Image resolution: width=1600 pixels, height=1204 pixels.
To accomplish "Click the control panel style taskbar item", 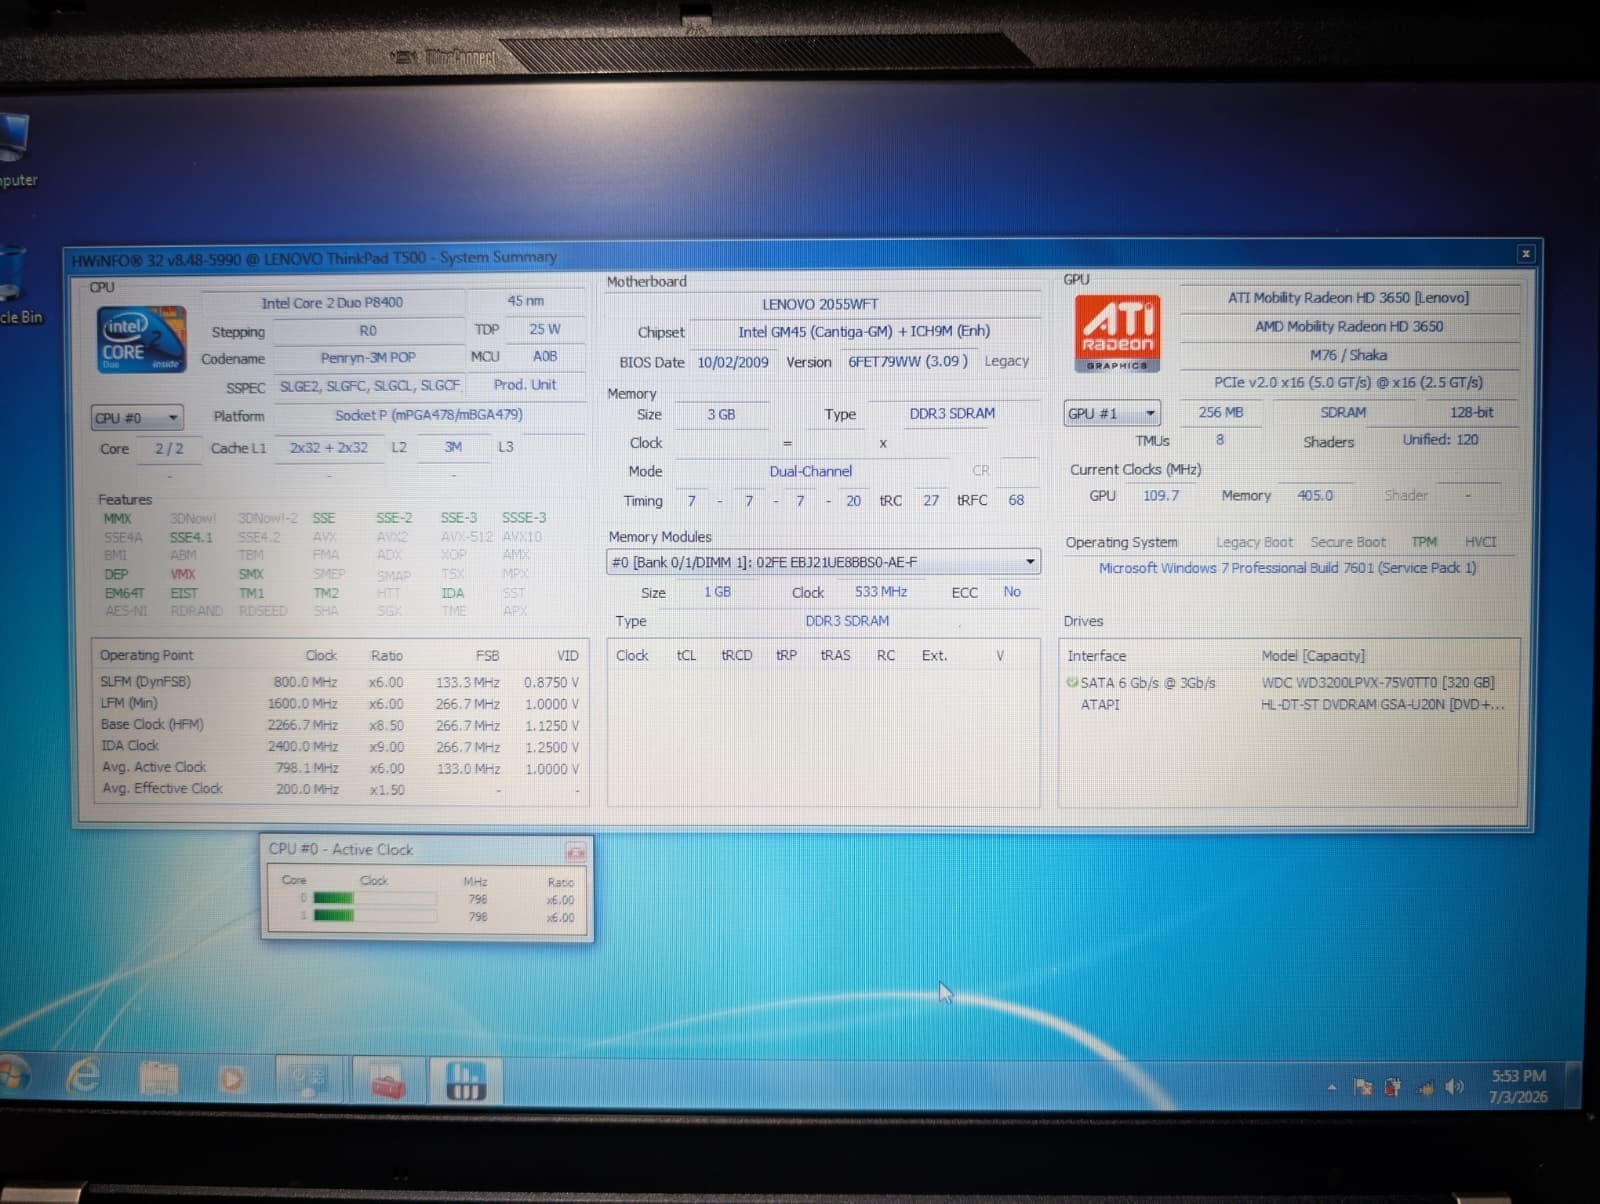I will pos(309,1080).
